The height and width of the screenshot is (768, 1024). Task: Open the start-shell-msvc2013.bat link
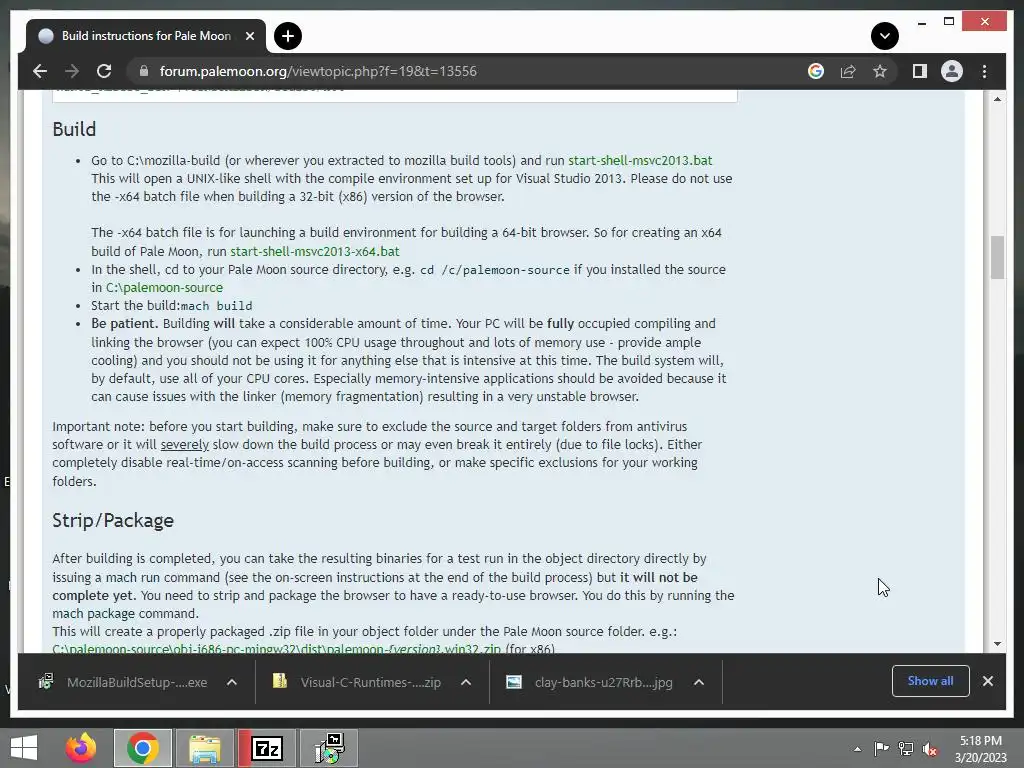click(x=640, y=161)
